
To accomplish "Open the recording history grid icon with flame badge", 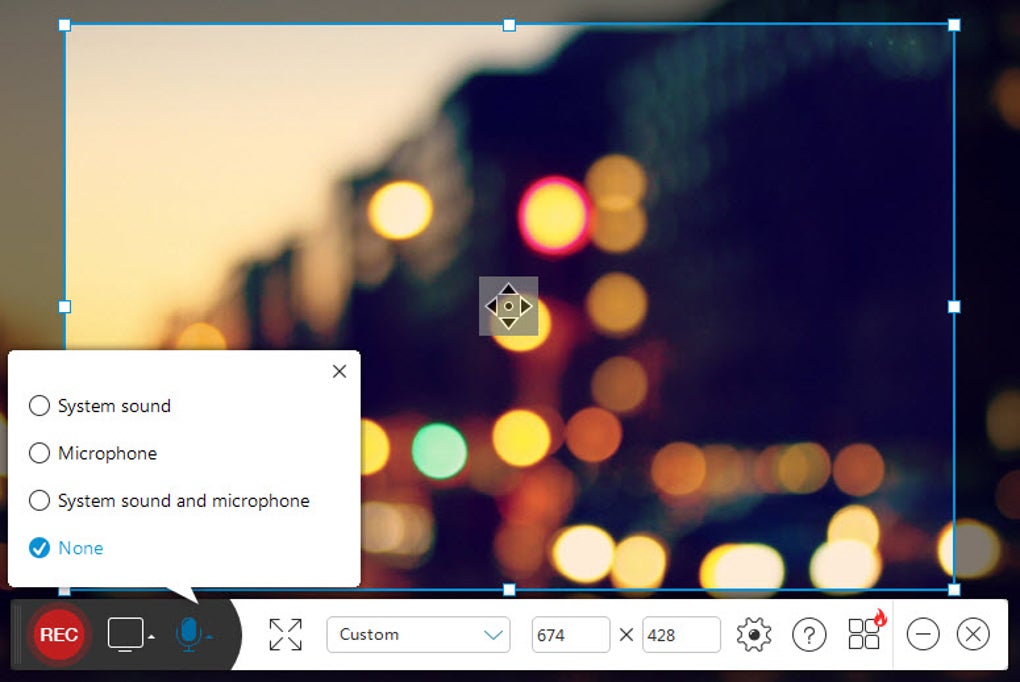I will 862,634.
